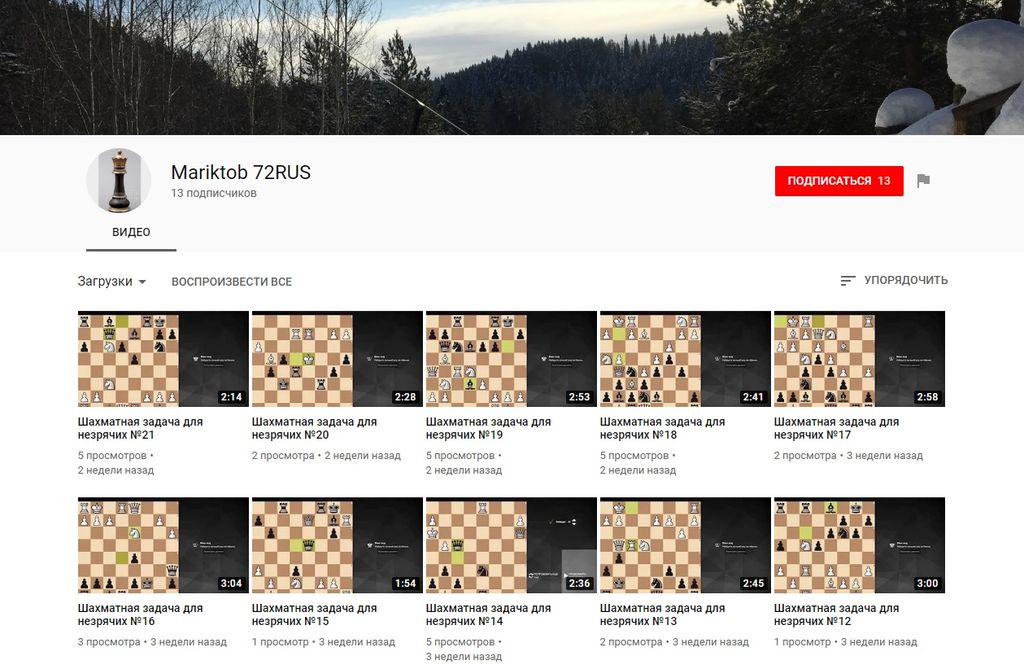Click title link Шахматная задача №13
Viewport: 1024px width, 669px height.
tap(663, 614)
